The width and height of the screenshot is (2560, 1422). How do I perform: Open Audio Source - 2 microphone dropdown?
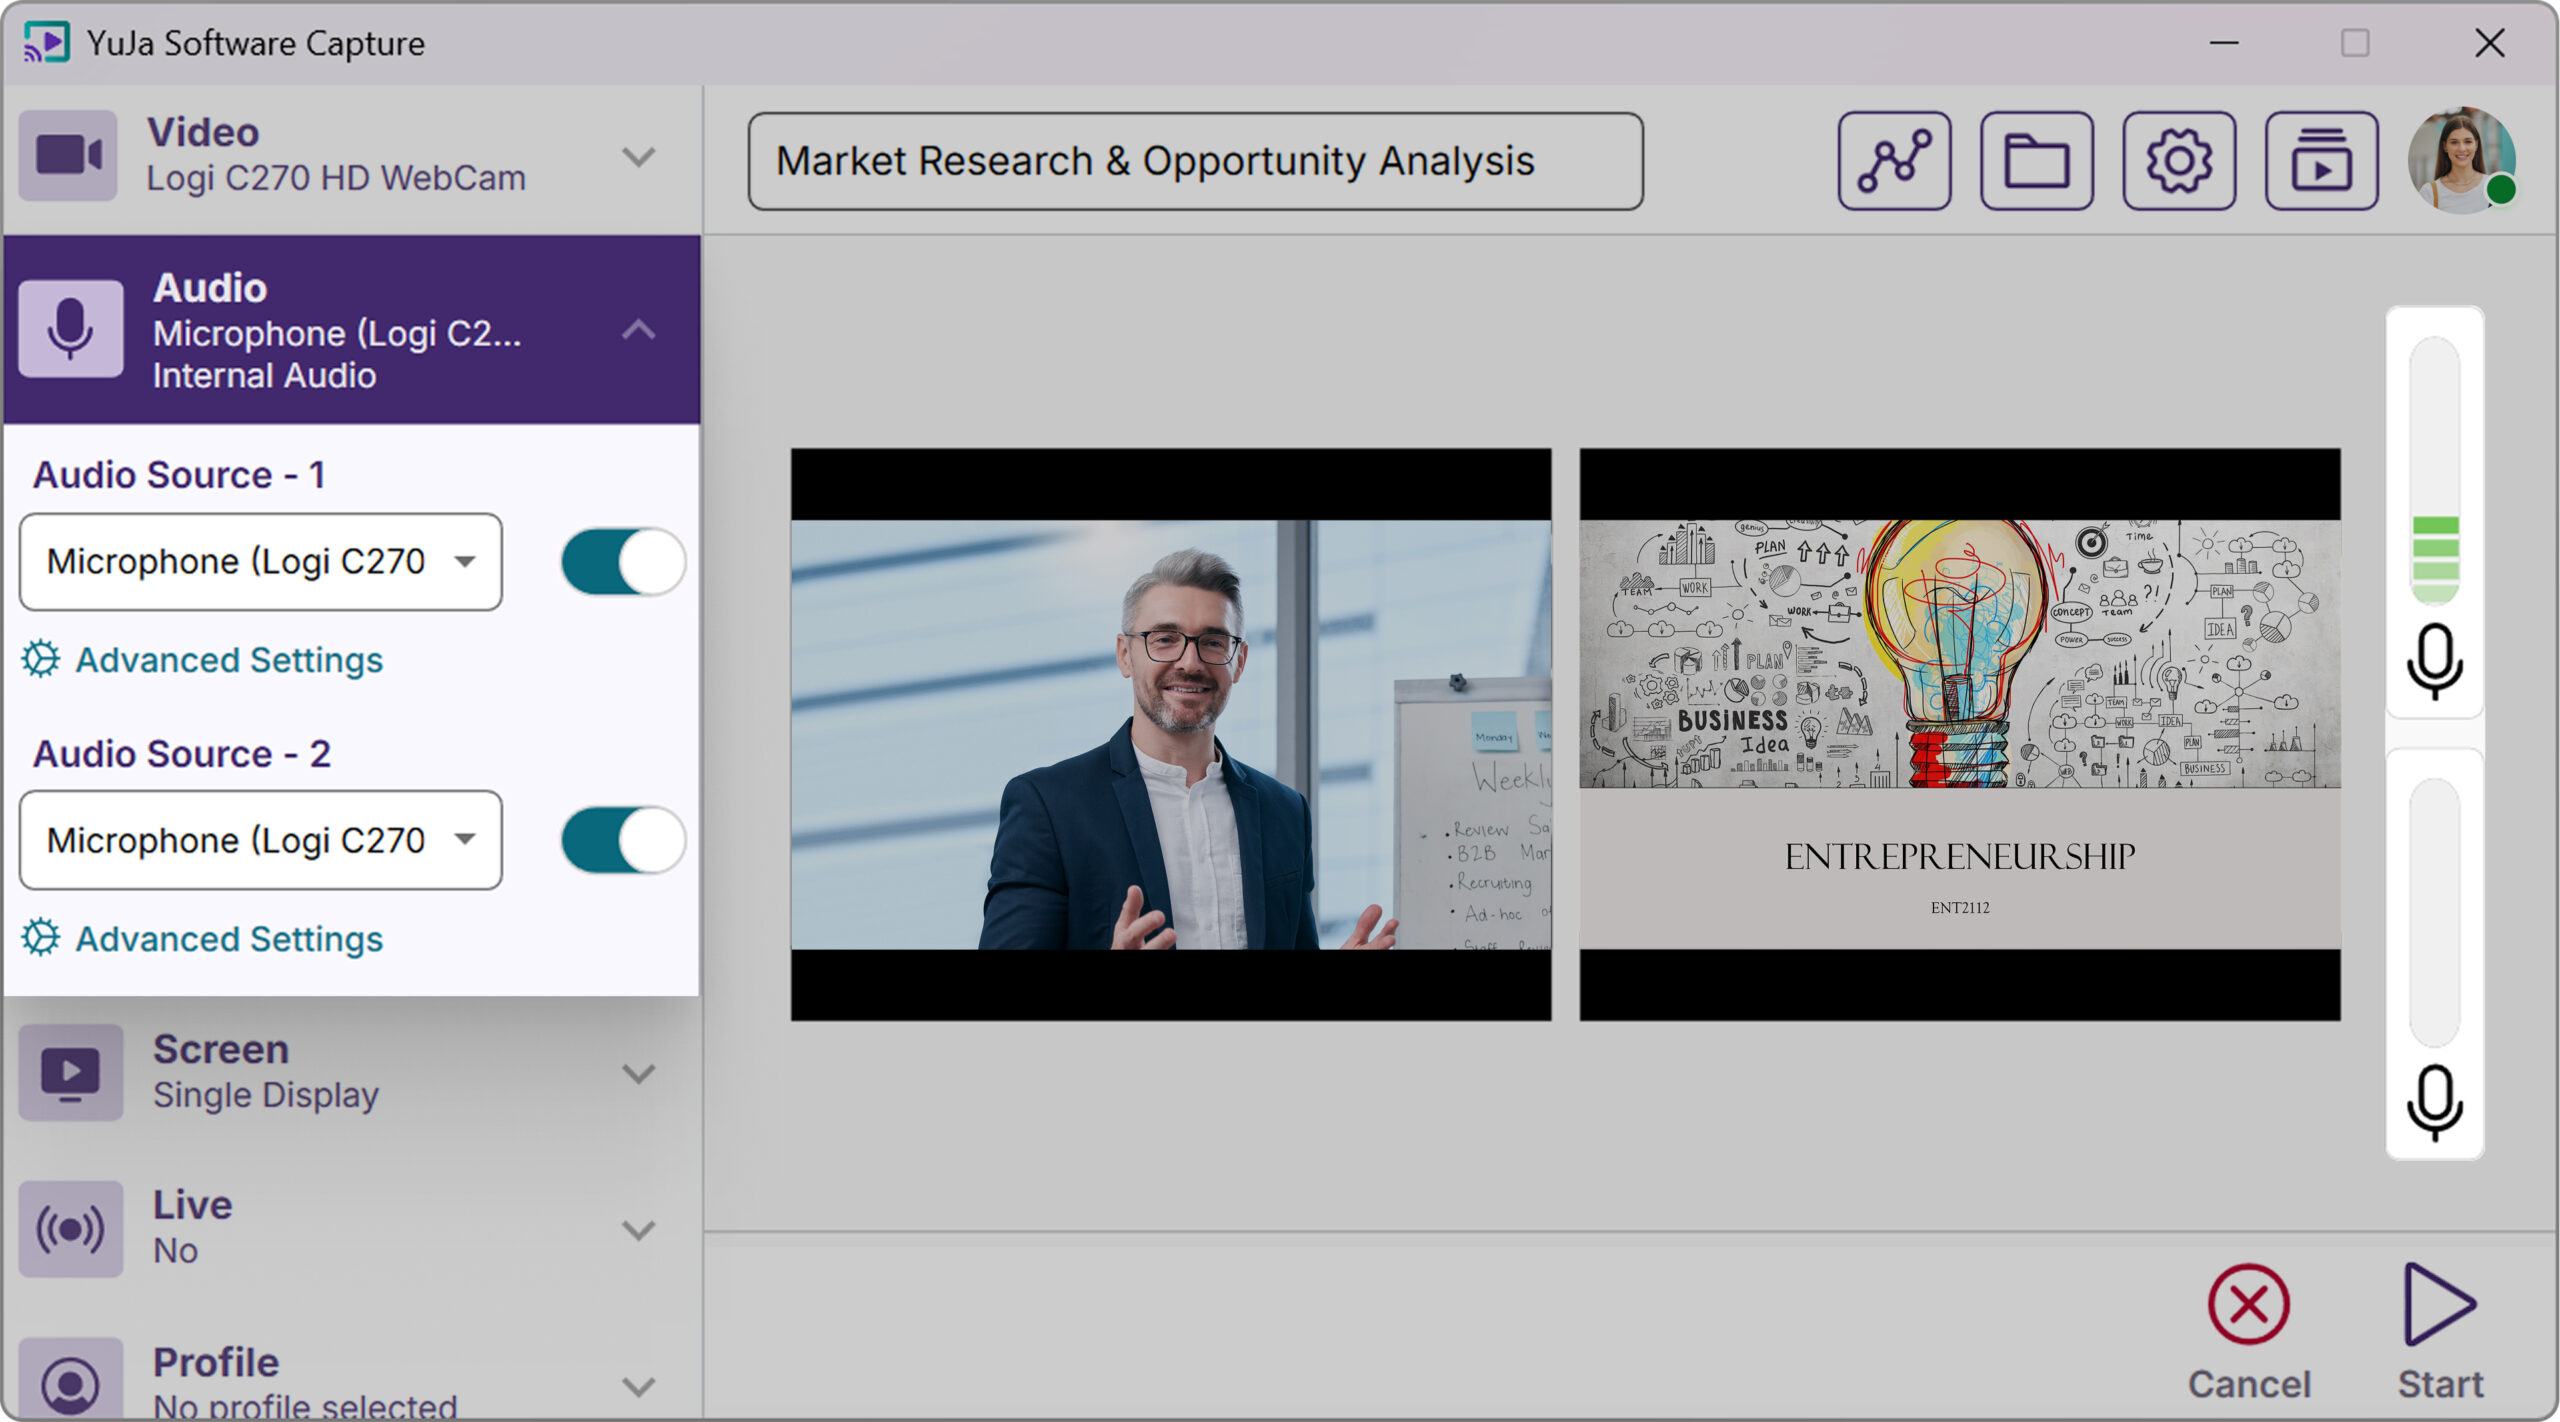point(261,840)
